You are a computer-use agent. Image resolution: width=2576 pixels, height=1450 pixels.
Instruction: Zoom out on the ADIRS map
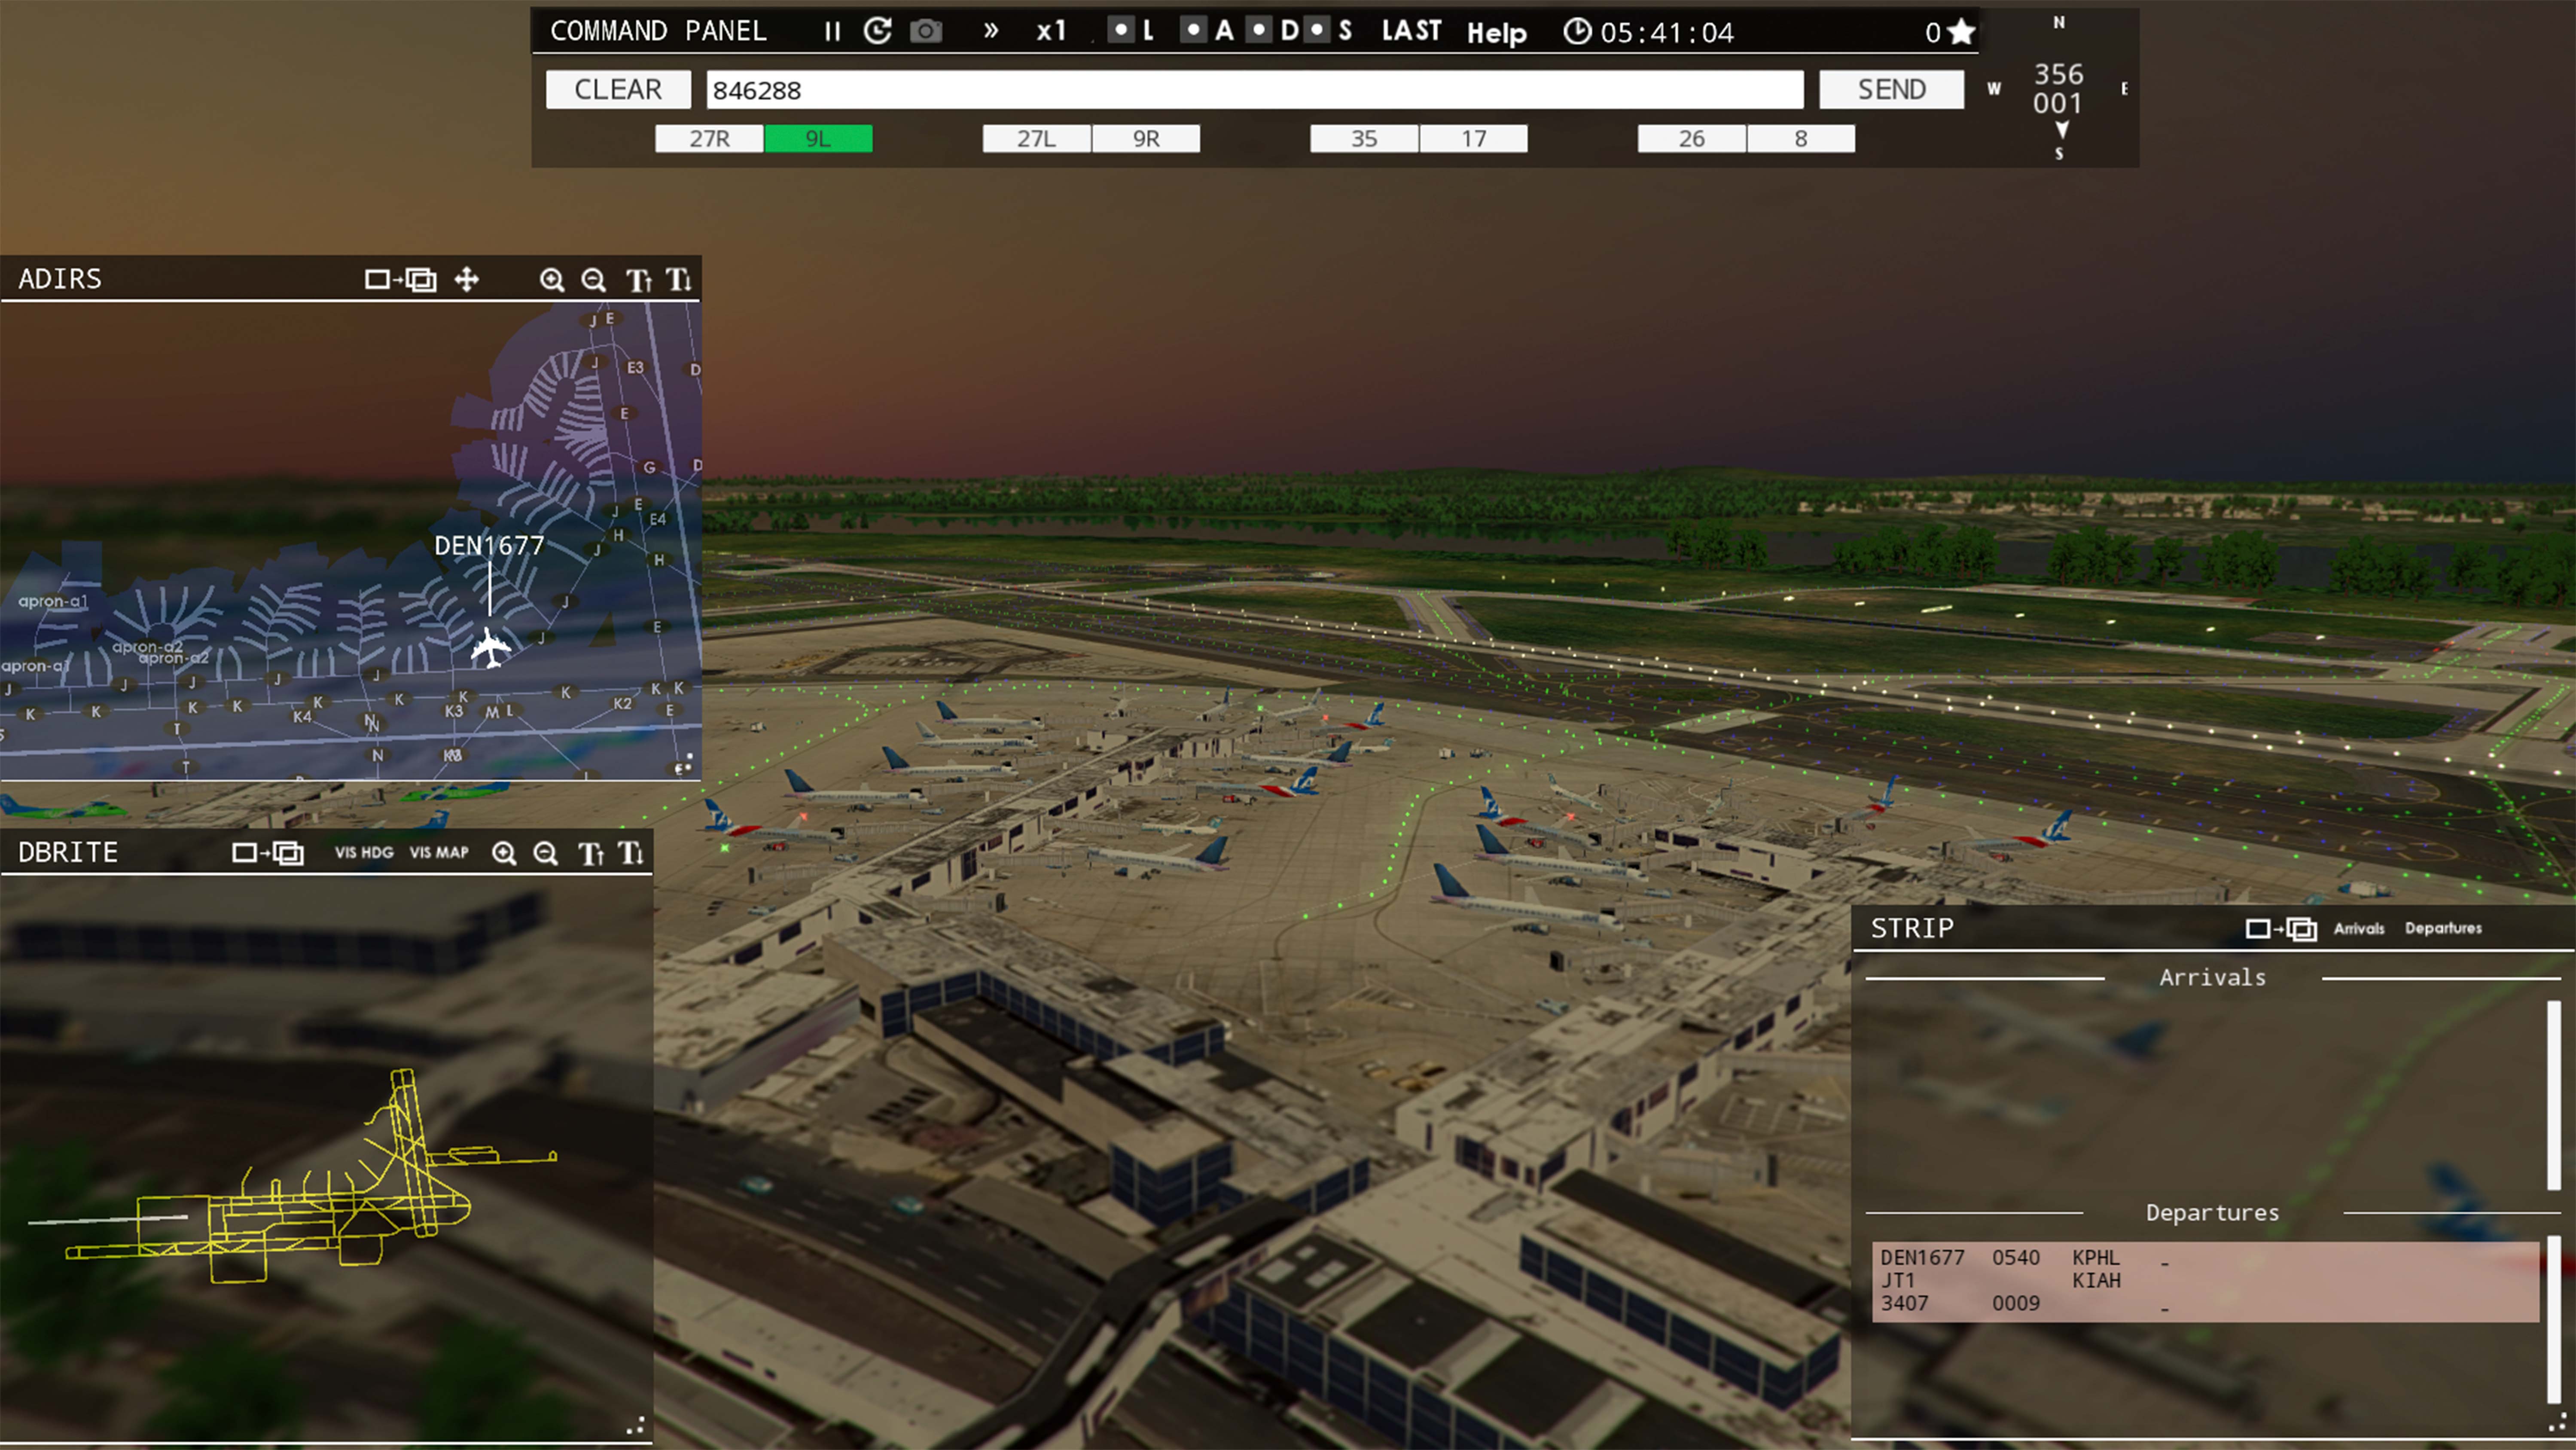[x=594, y=281]
